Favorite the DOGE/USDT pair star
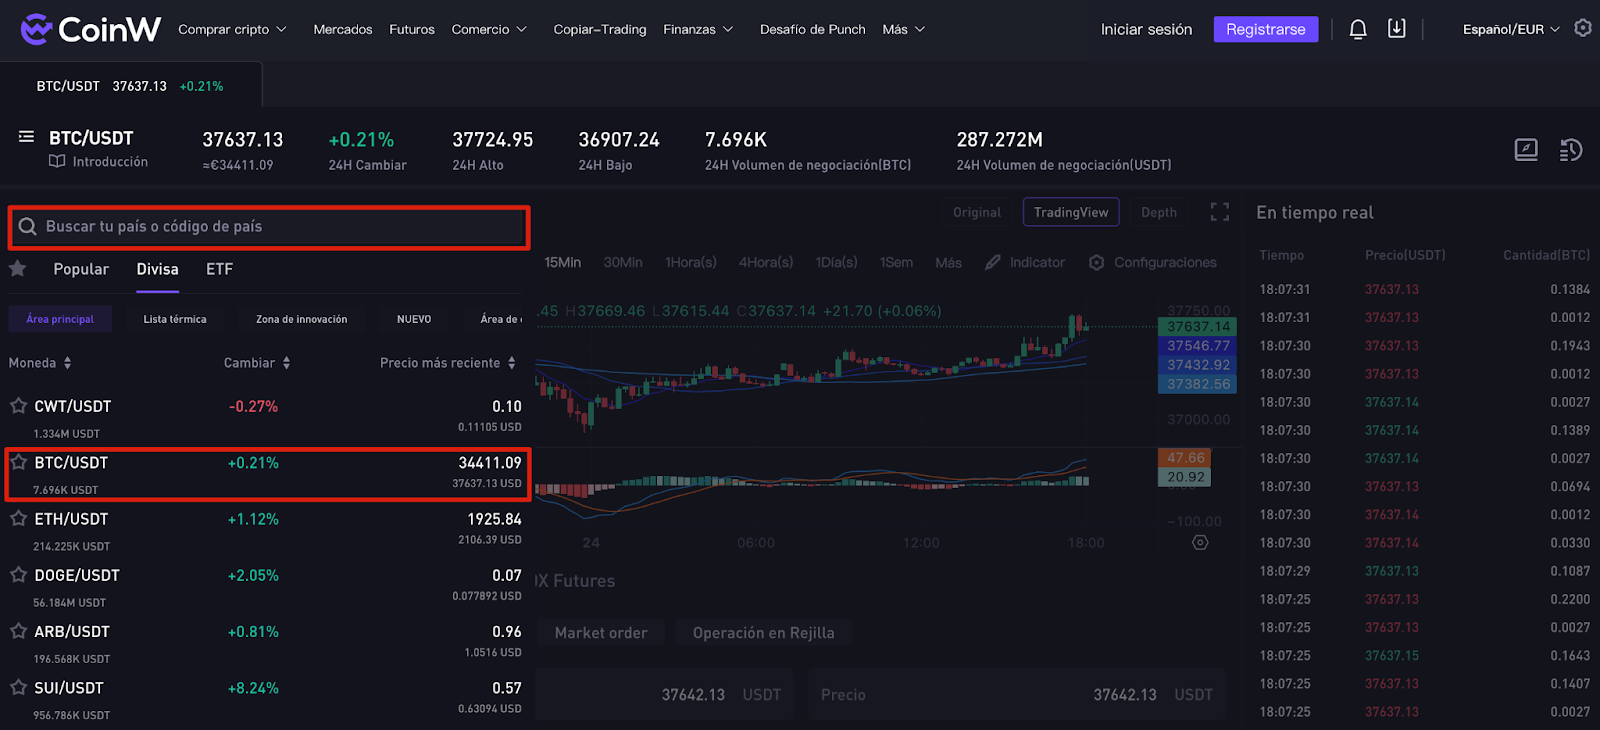Screen dimensions: 1600x730 (x=18, y=574)
